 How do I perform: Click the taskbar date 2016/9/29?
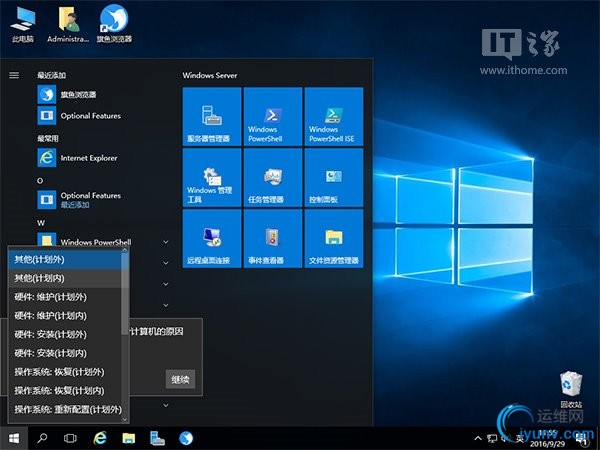[x=548, y=444]
